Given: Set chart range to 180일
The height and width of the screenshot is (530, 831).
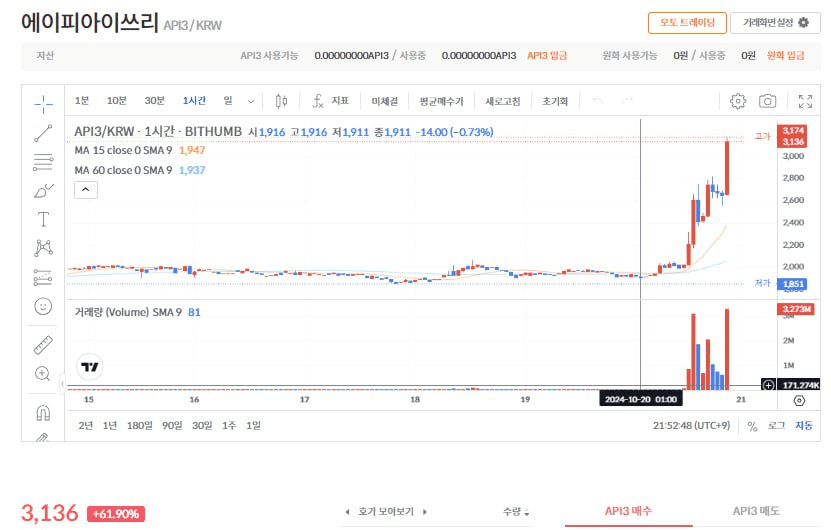Looking at the screenshot, I should coord(139,426).
